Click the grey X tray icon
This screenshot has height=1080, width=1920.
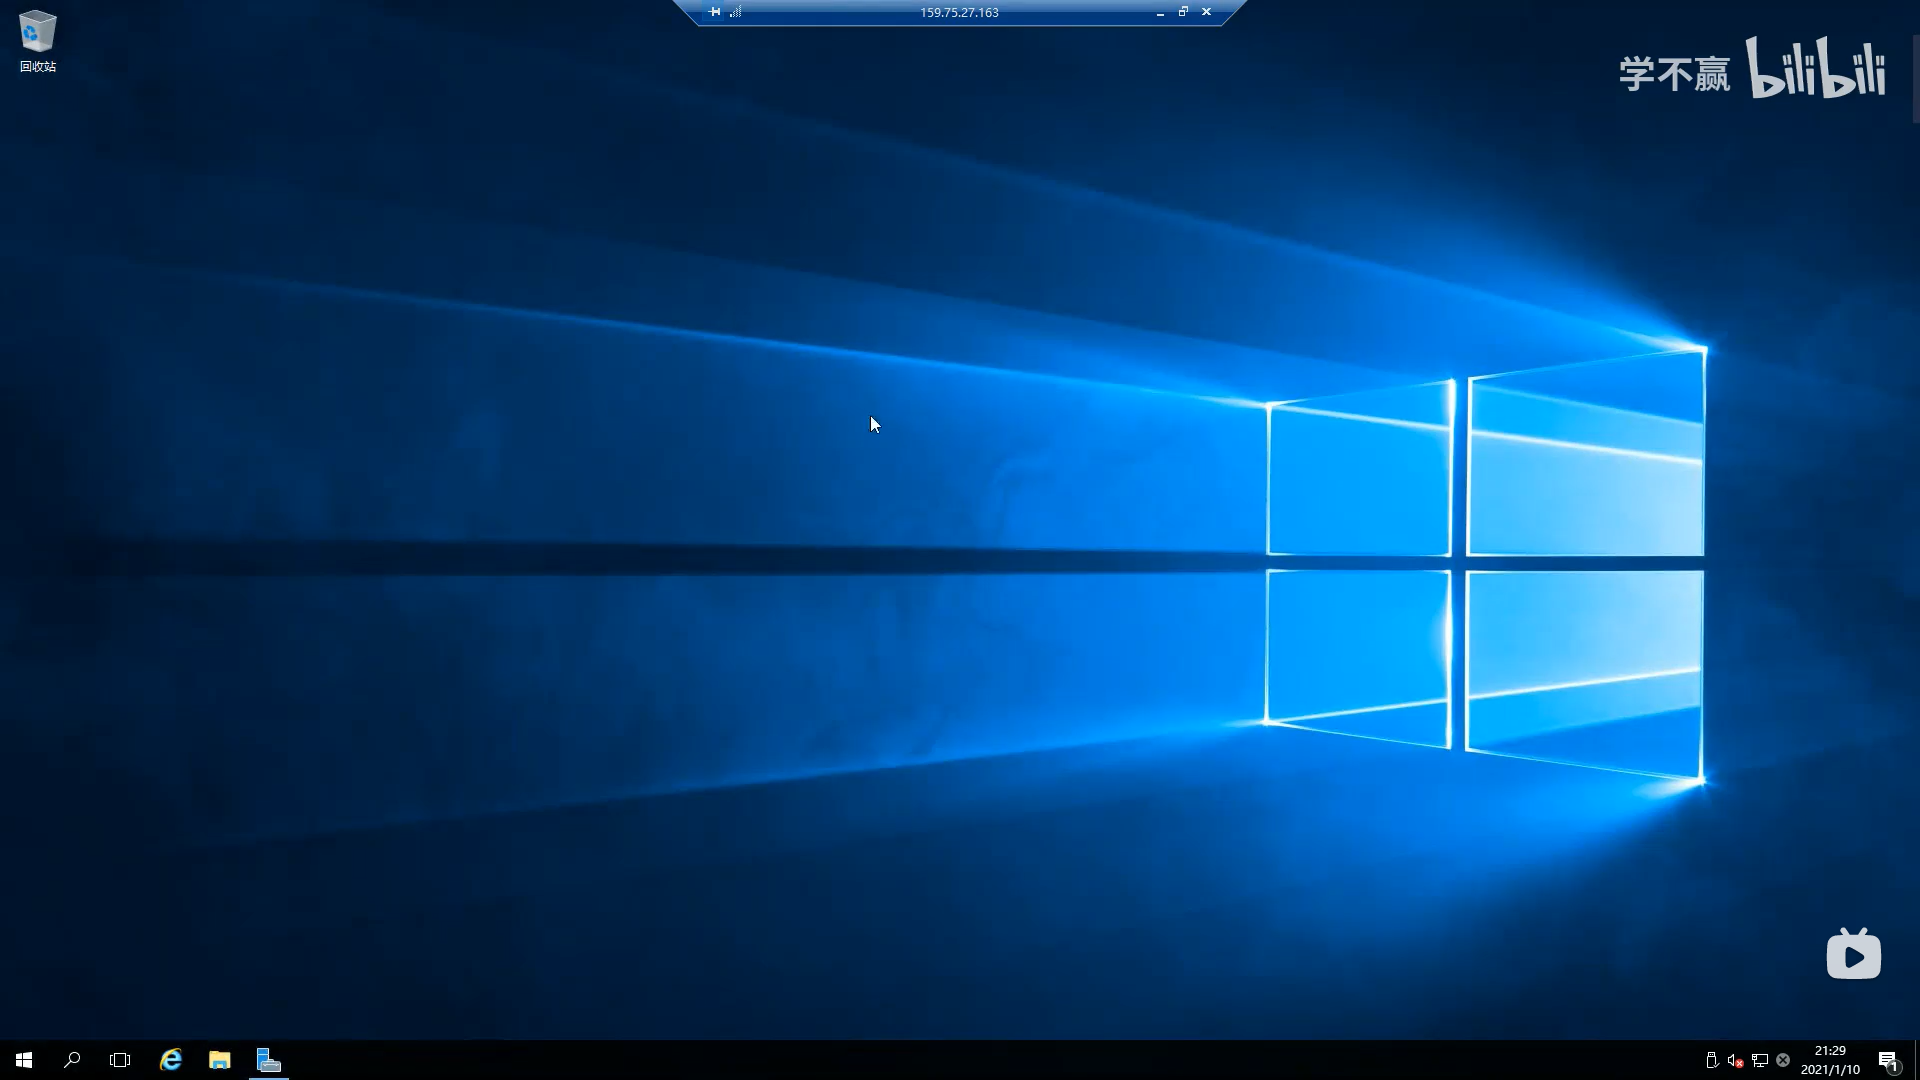click(x=1783, y=1060)
